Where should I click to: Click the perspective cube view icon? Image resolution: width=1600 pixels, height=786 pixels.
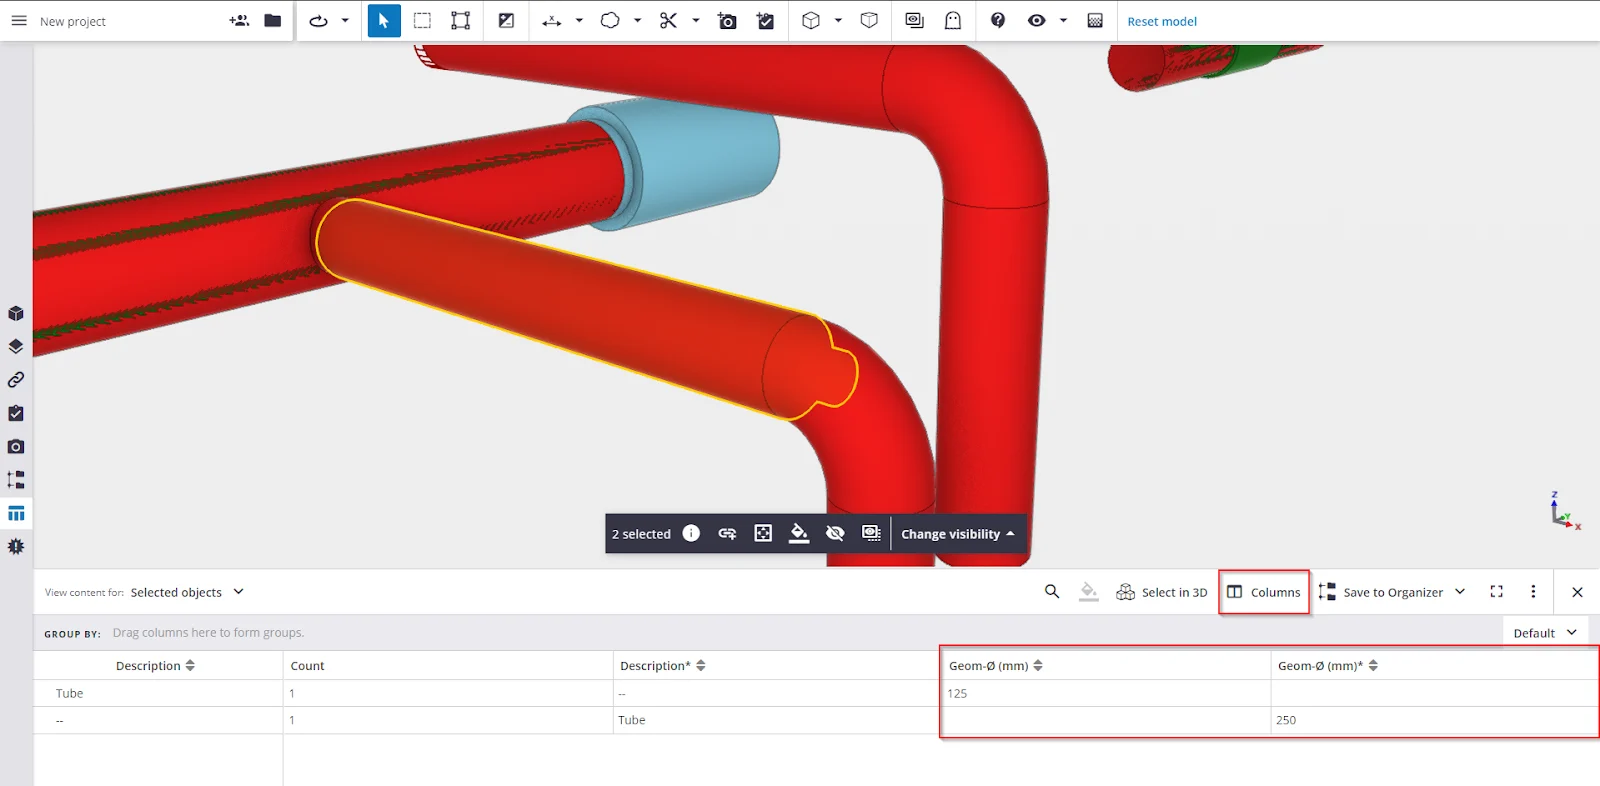[811, 21]
